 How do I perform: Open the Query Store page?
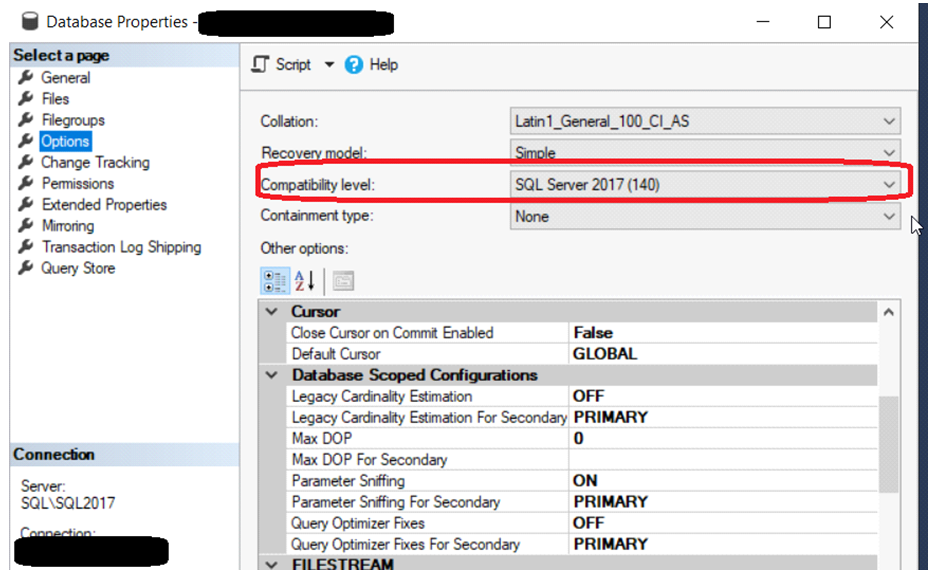[x=78, y=268]
